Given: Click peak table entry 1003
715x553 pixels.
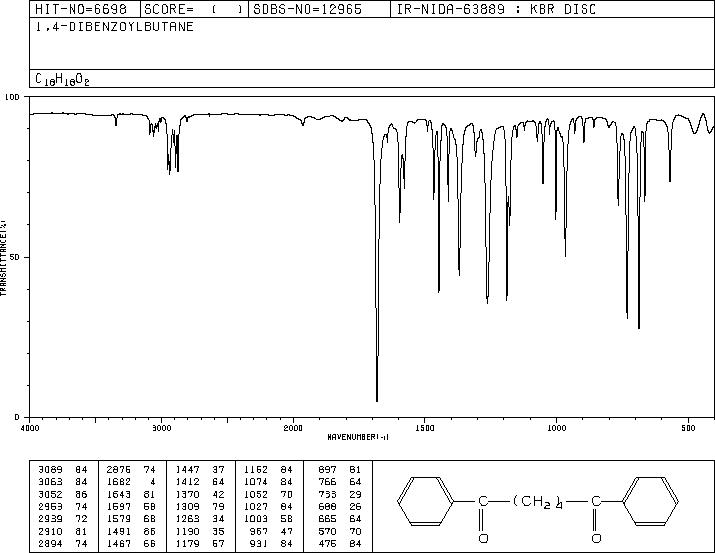Looking at the screenshot, I should tap(256, 519).
